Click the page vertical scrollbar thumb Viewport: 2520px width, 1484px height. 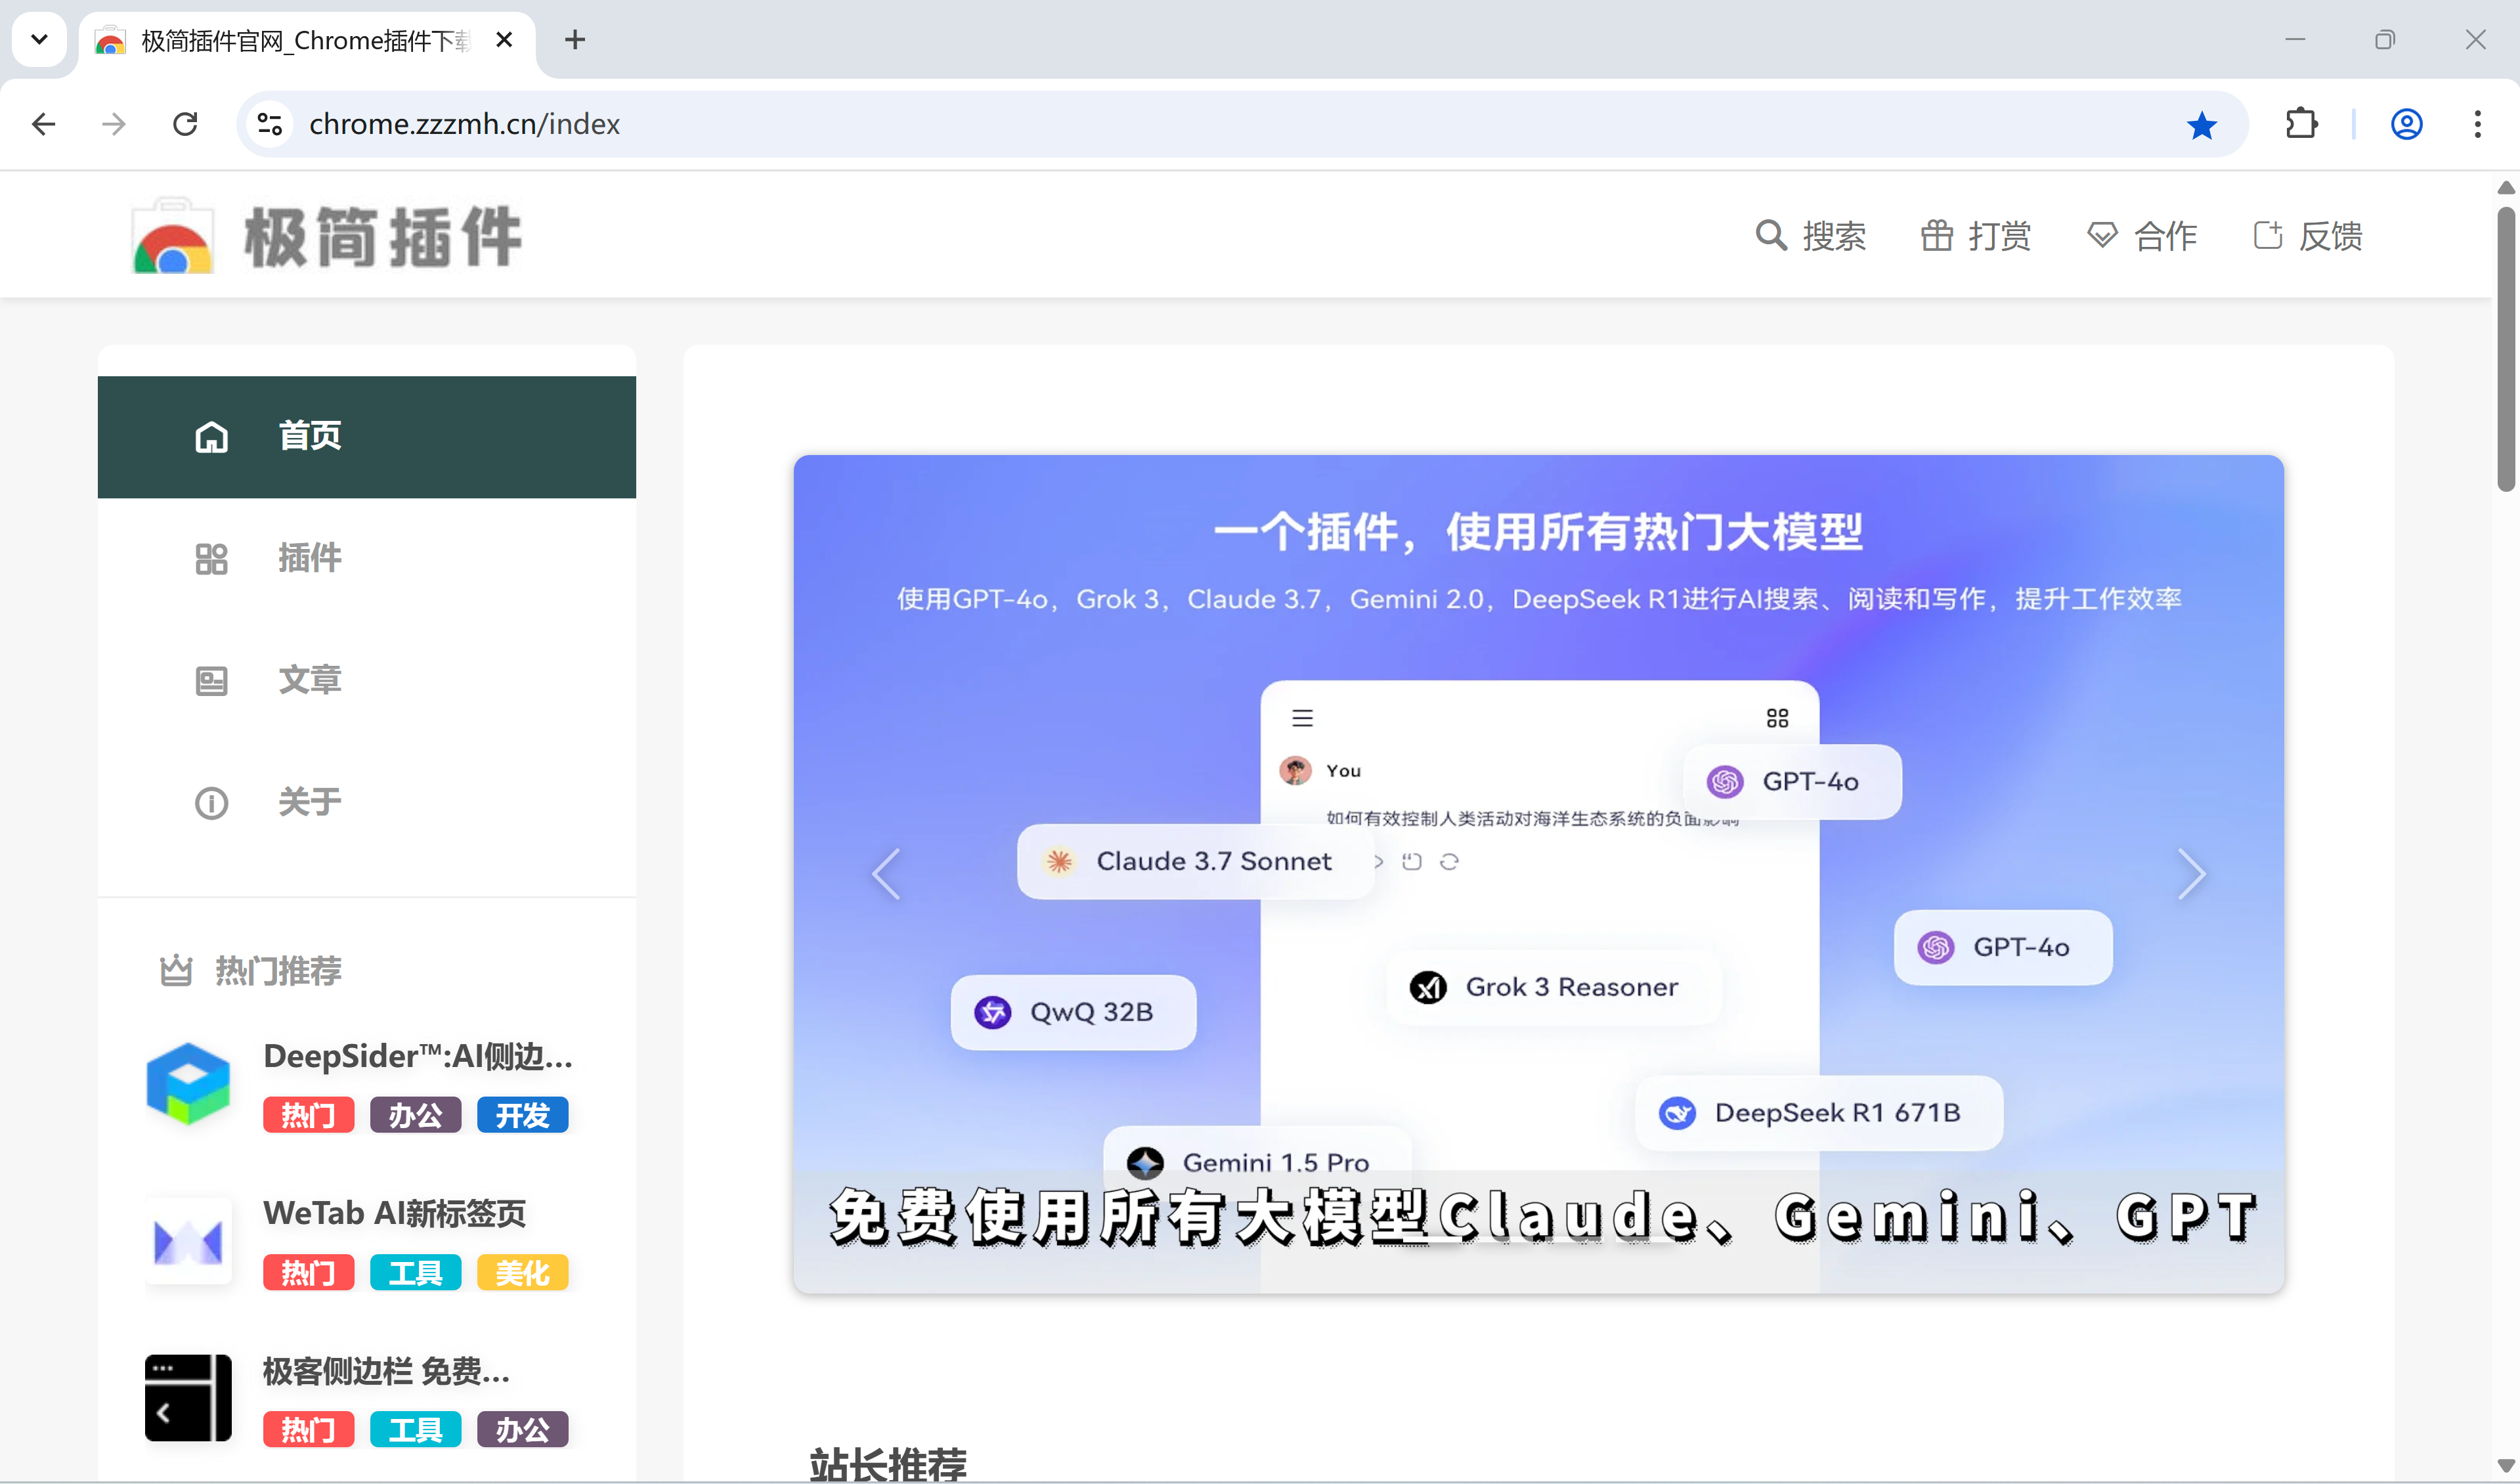[2505, 350]
